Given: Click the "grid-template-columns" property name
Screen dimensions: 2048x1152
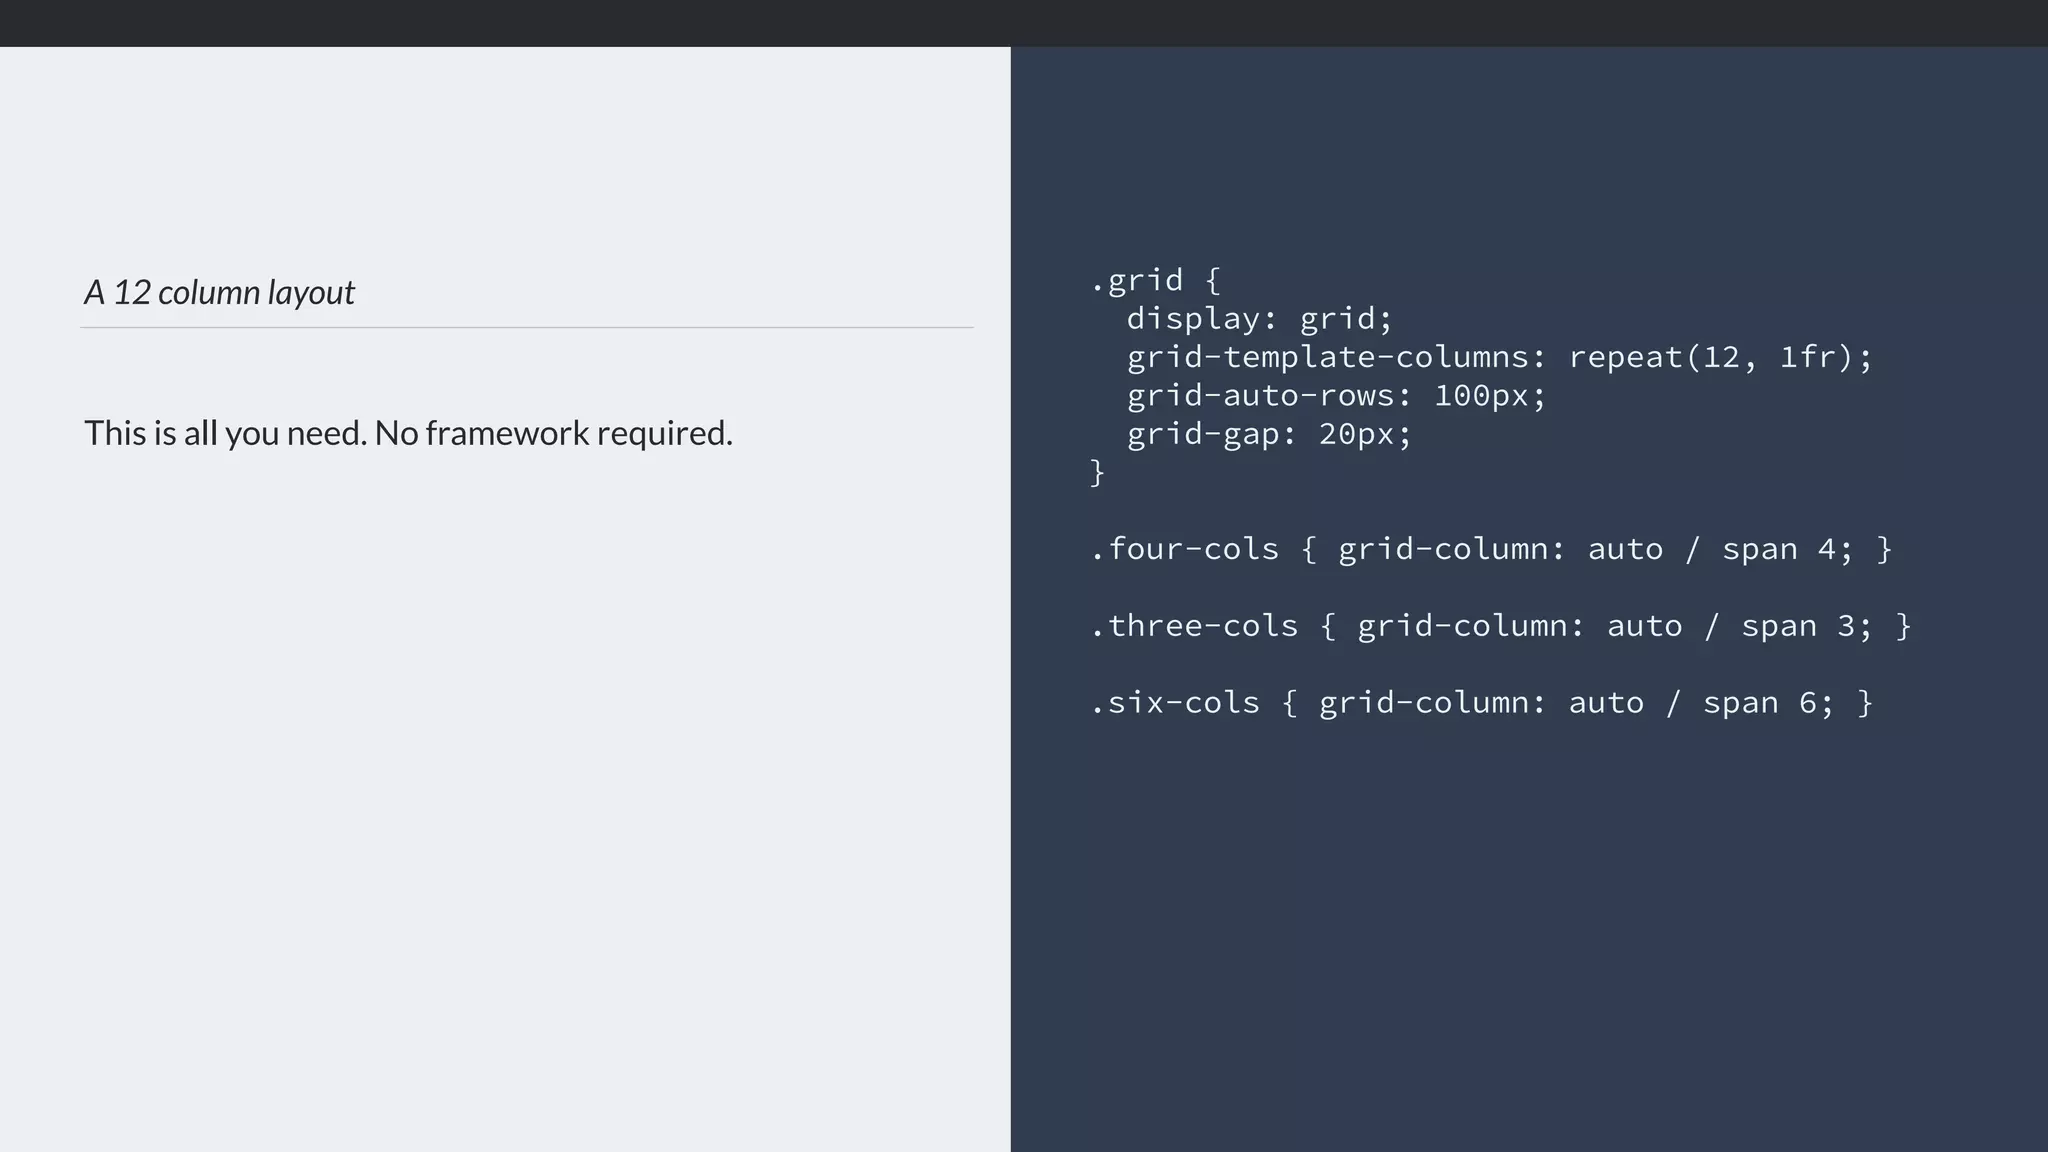Looking at the screenshot, I should click(1328, 357).
